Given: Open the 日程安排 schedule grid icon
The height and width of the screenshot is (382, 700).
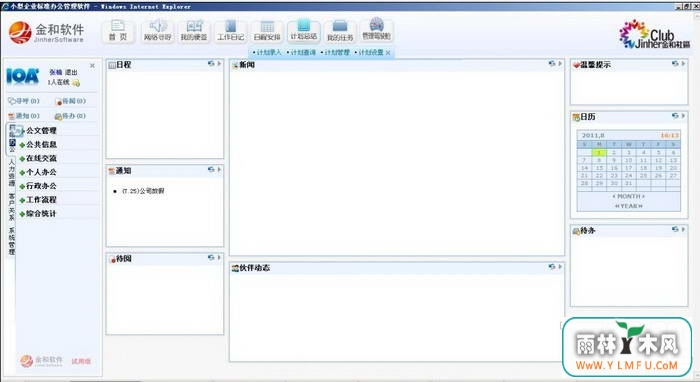Looking at the screenshot, I should [267, 31].
